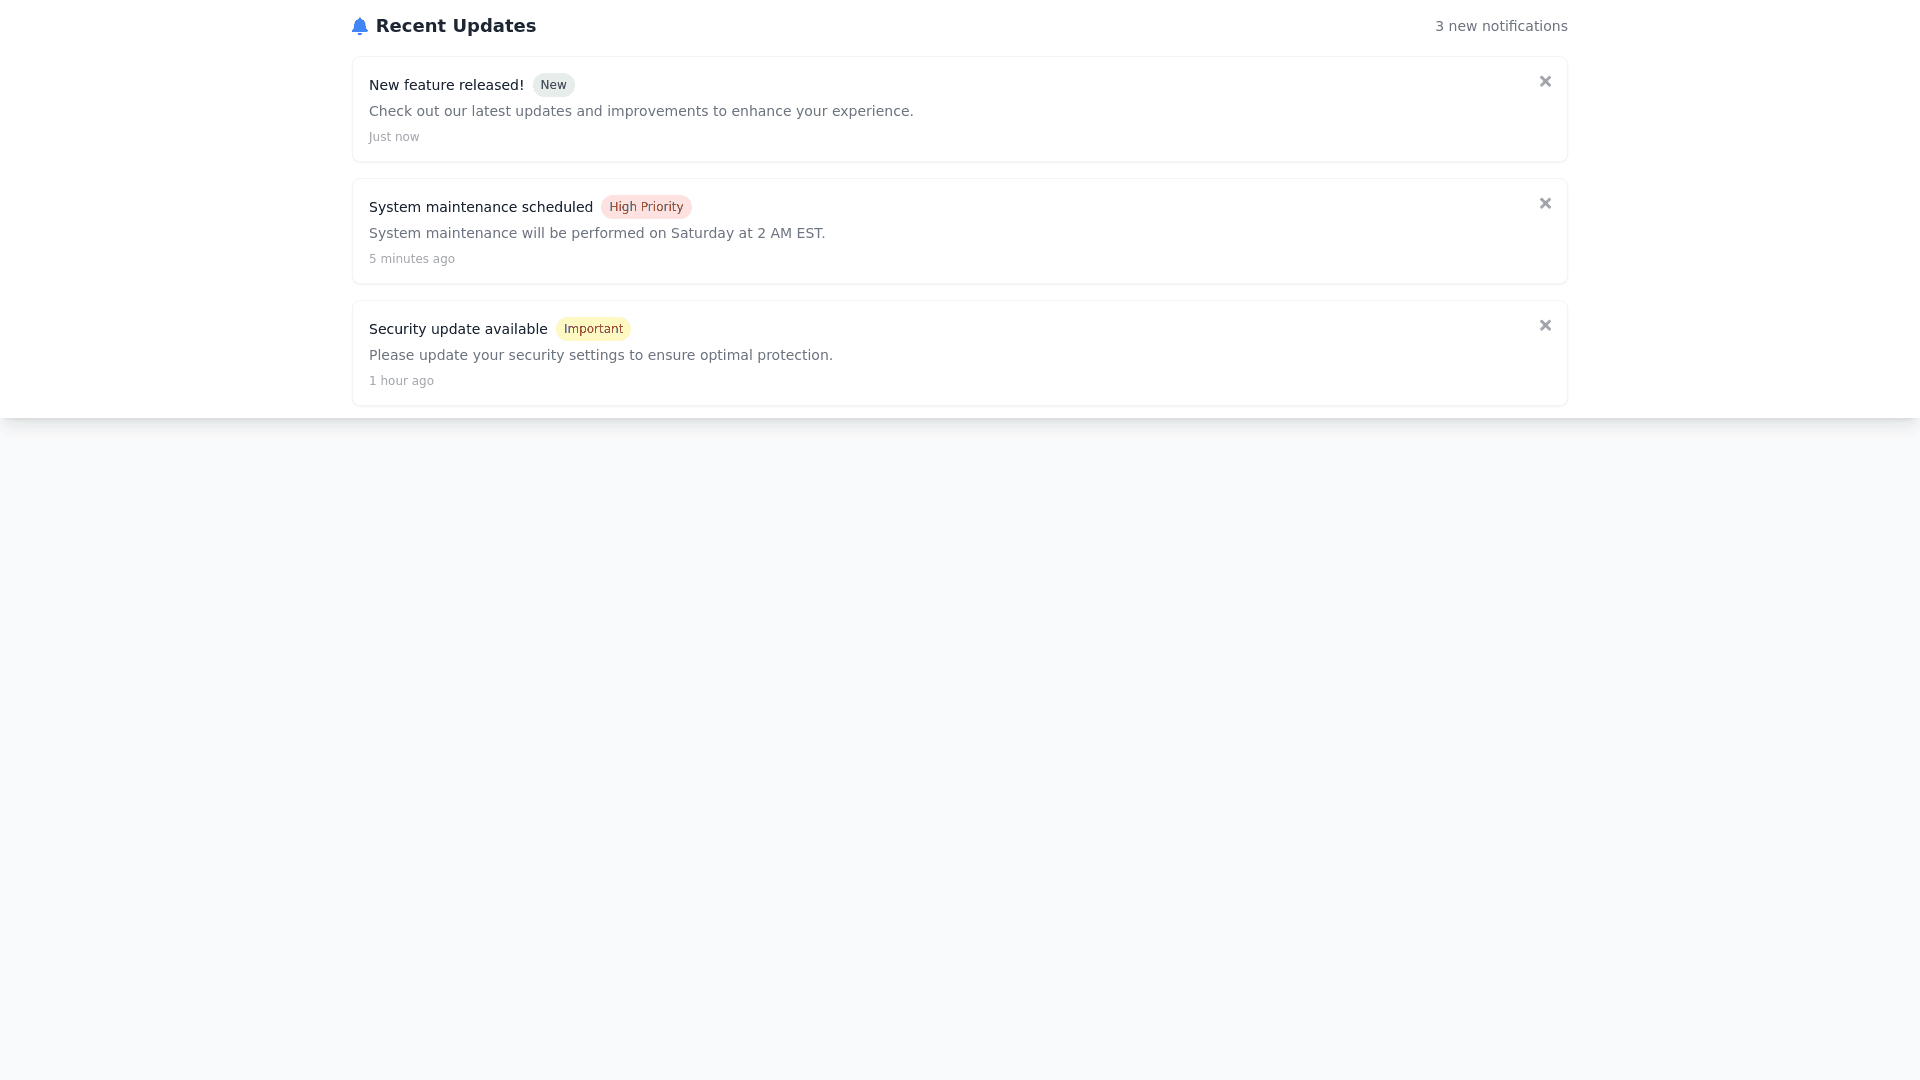Click the 3 new notifications counter
Image resolution: width=1920 pixels, height=1080 pixels.
[x=1501, y=26]
